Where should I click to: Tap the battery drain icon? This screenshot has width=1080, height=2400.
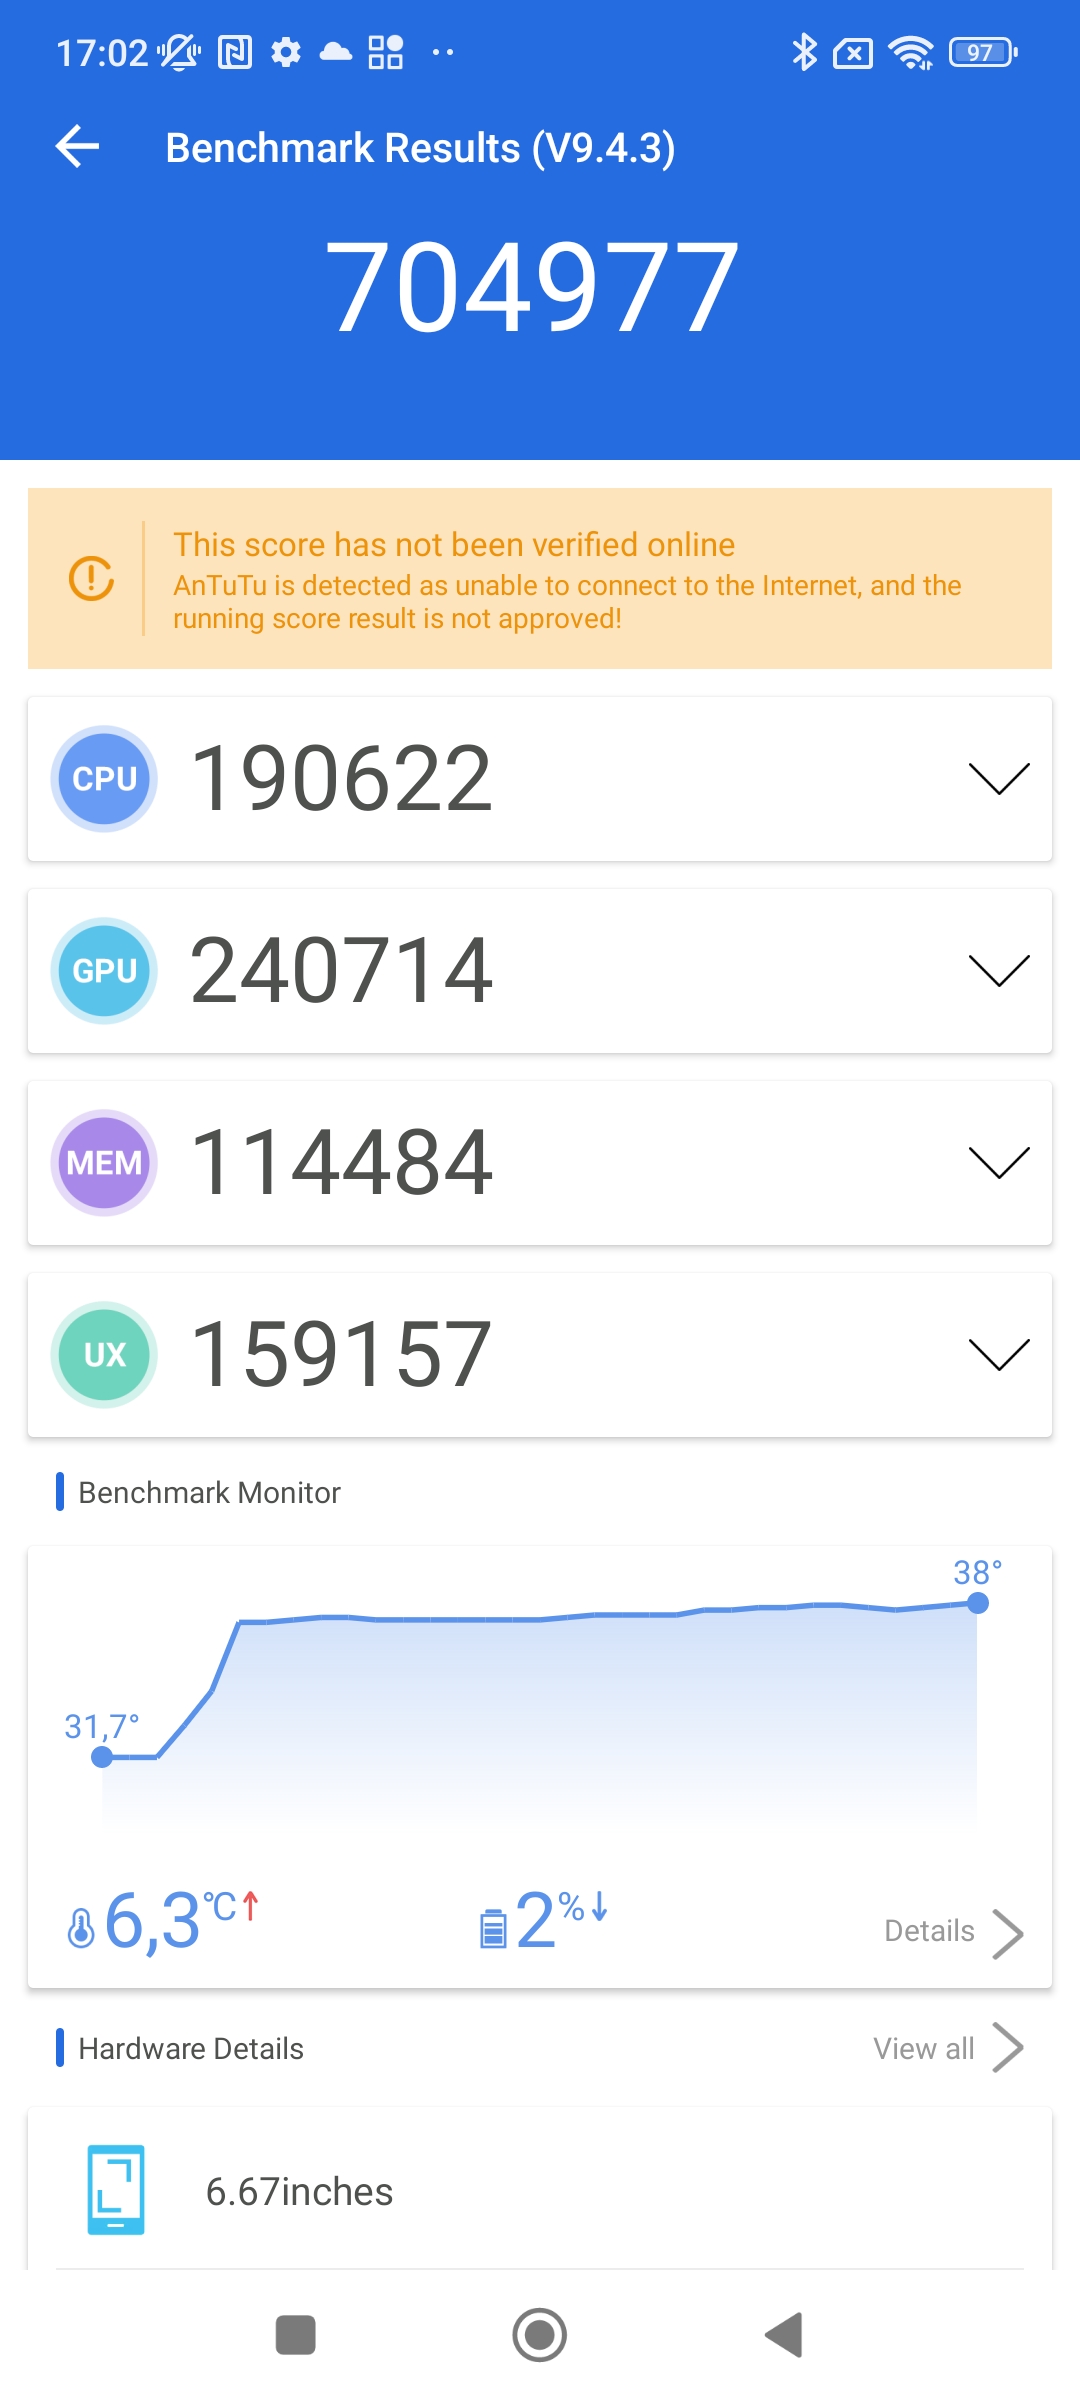493,1929
